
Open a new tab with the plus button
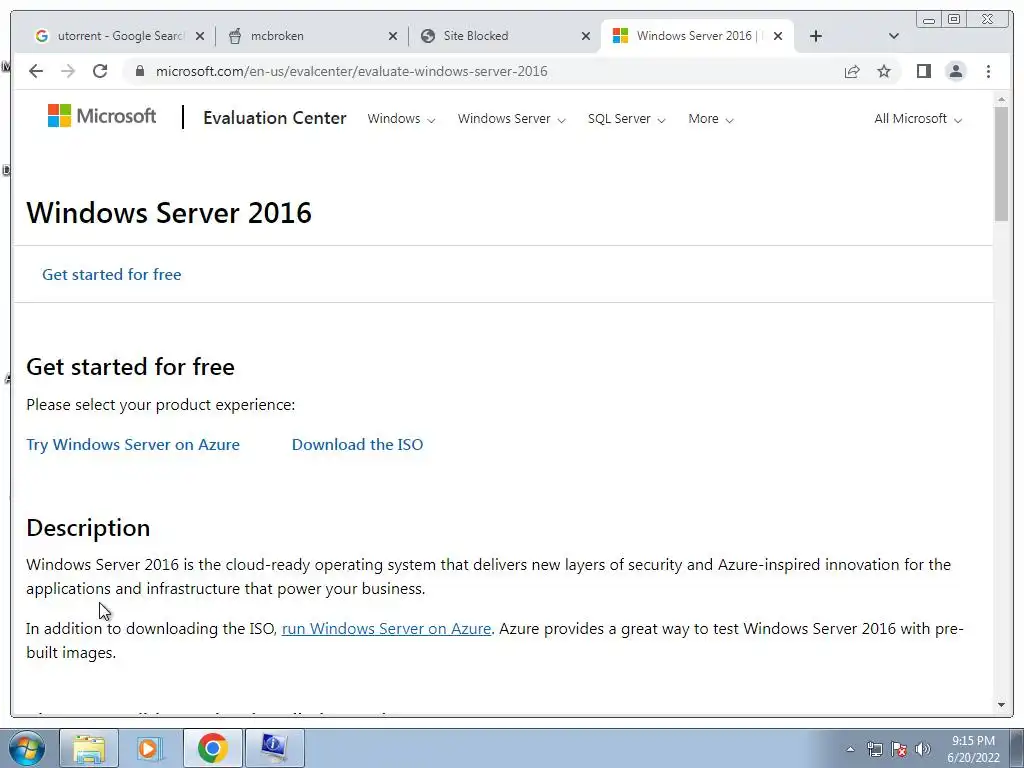tap(816, 36)
